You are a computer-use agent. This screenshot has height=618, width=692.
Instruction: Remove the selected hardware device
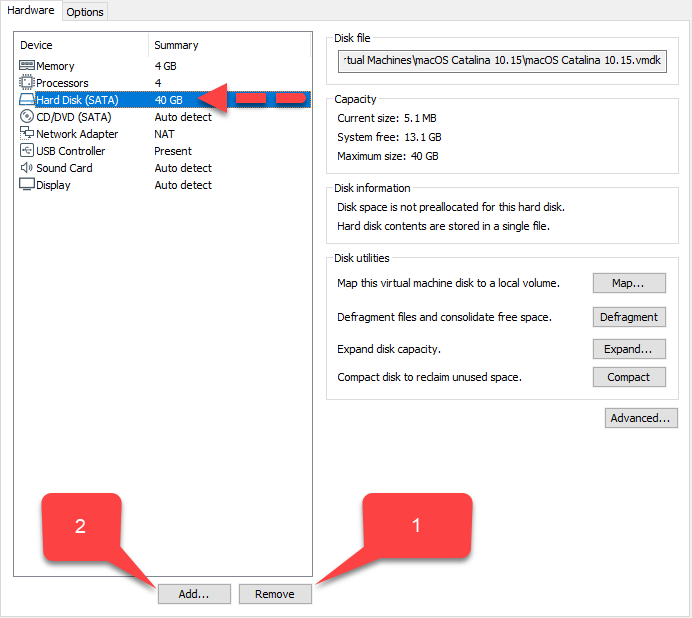tap(275, 594)
